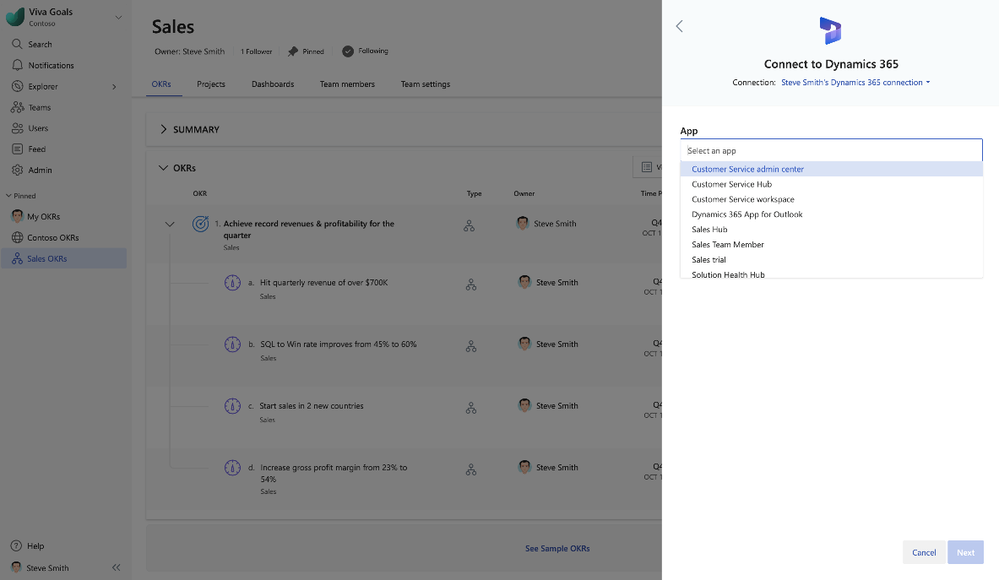Click team type icon in Increase gross profit row
This screenshot has height=580, width=999.
pyautogui.click(x=471, y=470)
